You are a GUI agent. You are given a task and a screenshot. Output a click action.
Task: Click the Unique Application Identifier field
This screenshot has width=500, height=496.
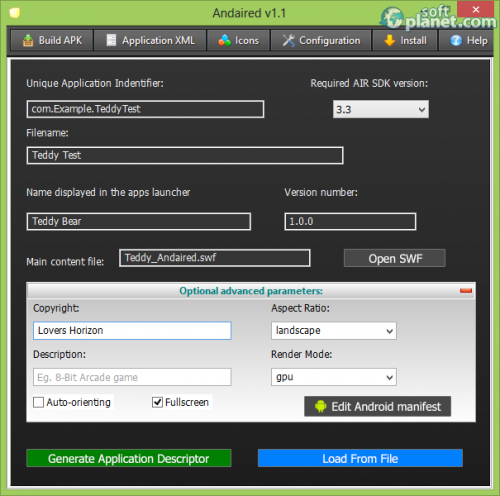tap(145, 109)
